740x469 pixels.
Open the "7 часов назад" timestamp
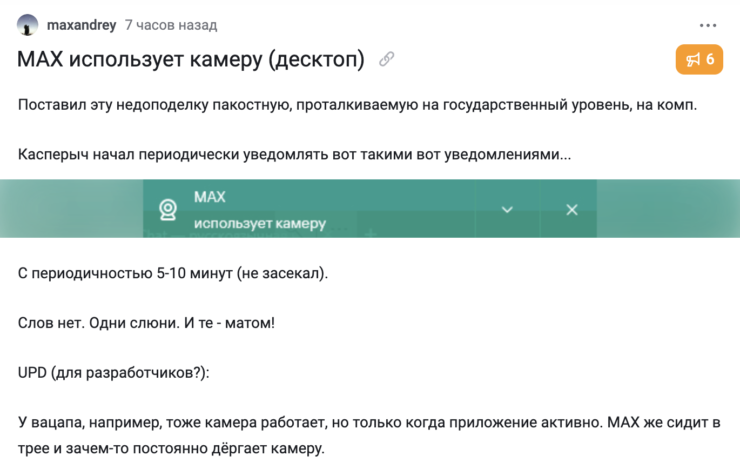coord(171,25)
